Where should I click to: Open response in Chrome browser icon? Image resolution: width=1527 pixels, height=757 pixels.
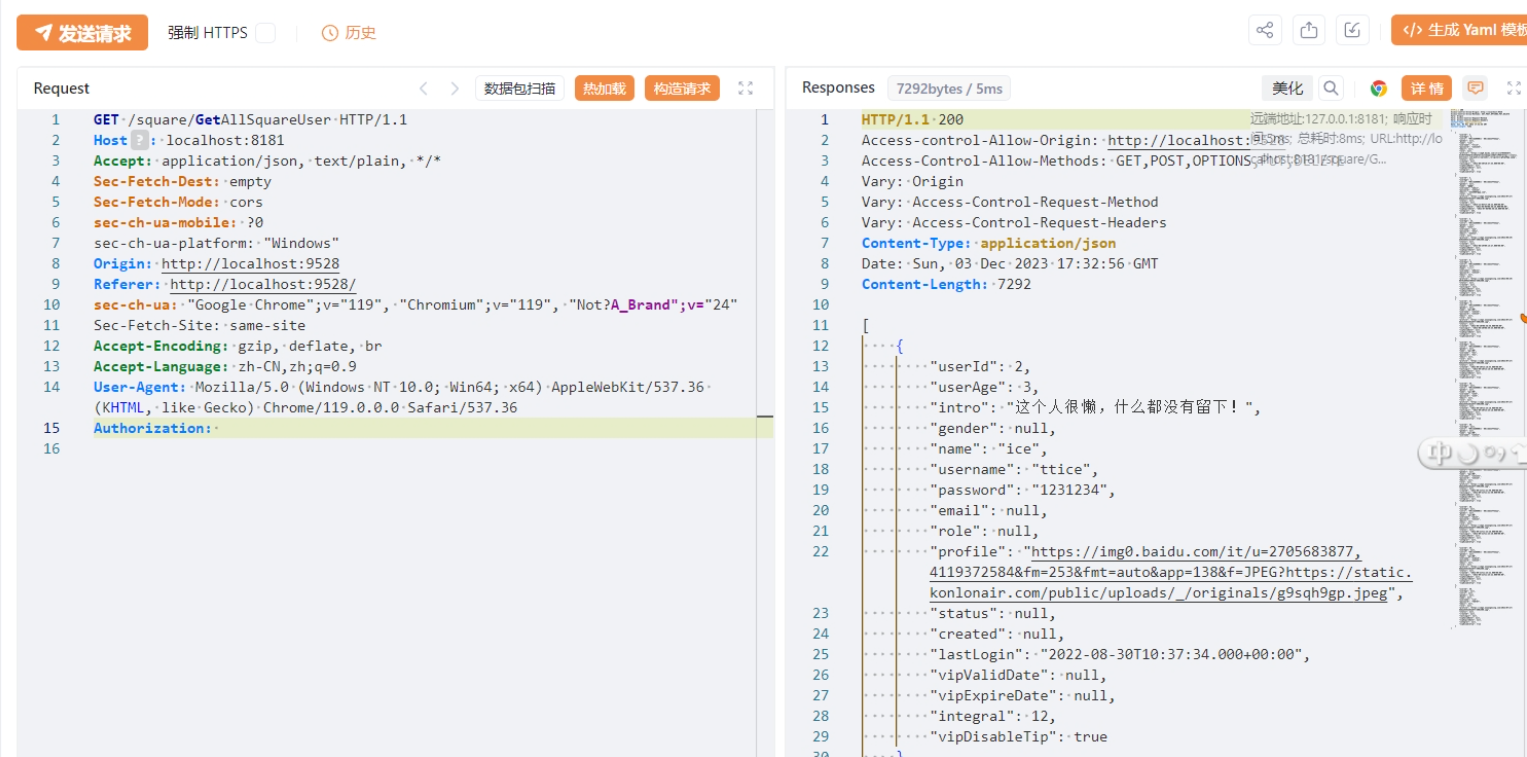[1378, 88]
